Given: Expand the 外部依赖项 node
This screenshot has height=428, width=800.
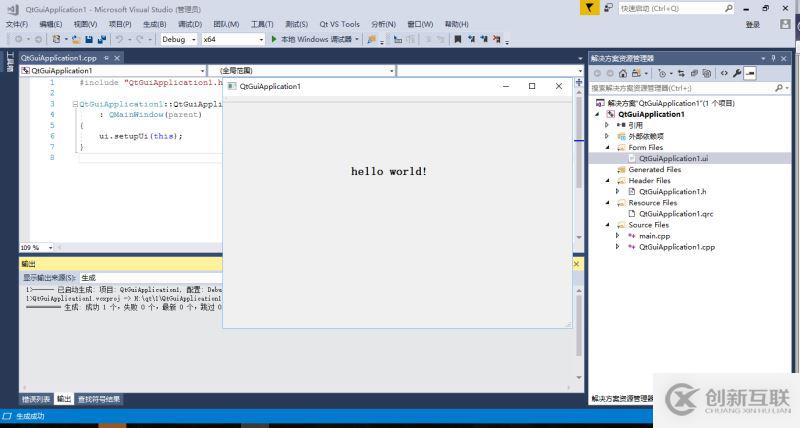Looking at the screenshot, I should (607, 136).
